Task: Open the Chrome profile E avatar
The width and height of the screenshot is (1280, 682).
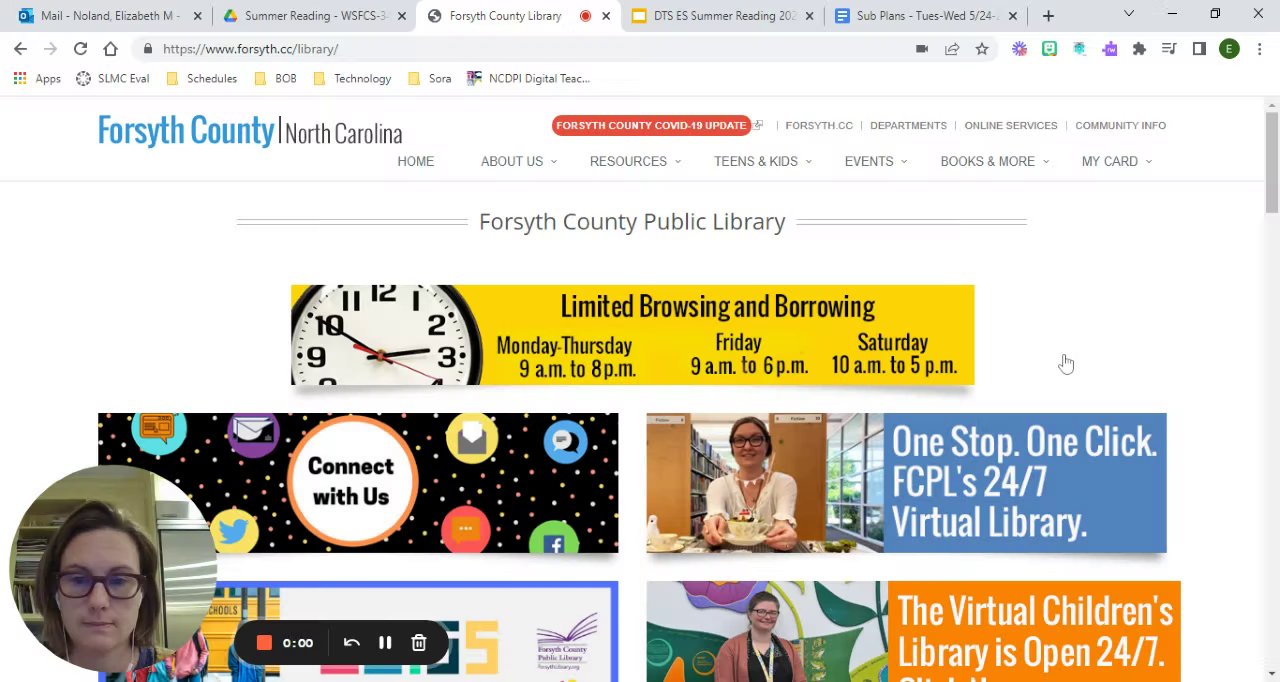Action: (x=1229, y=48)
